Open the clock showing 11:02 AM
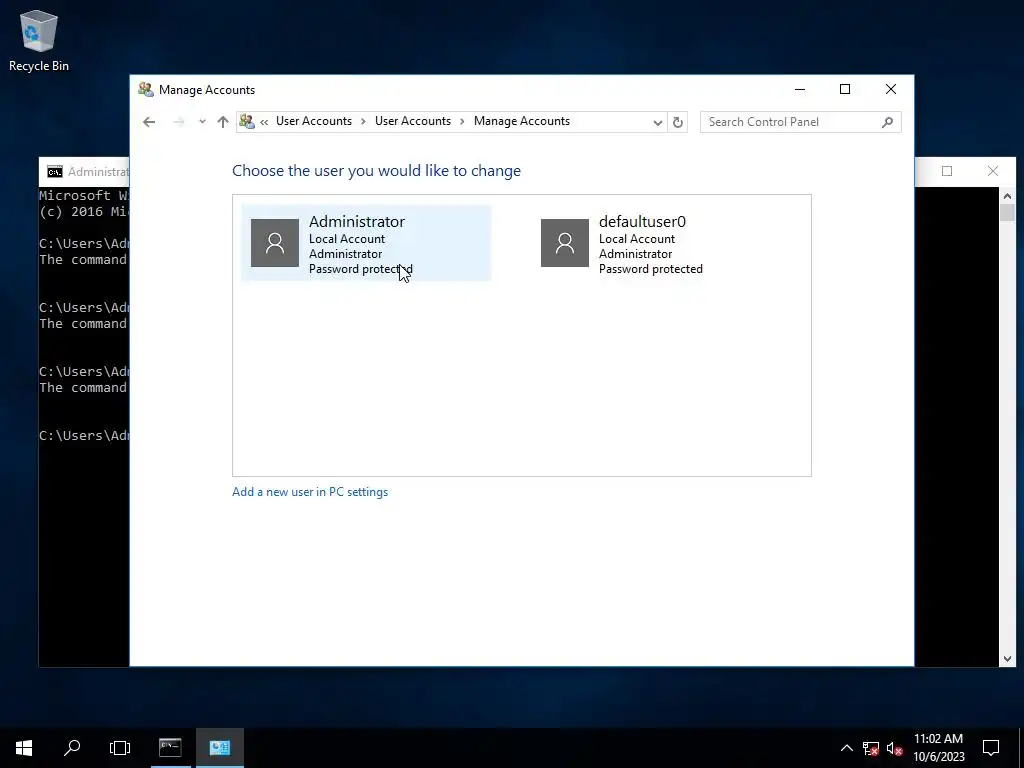The height and width of the screenshot is (768, 1024). [938, 748]
